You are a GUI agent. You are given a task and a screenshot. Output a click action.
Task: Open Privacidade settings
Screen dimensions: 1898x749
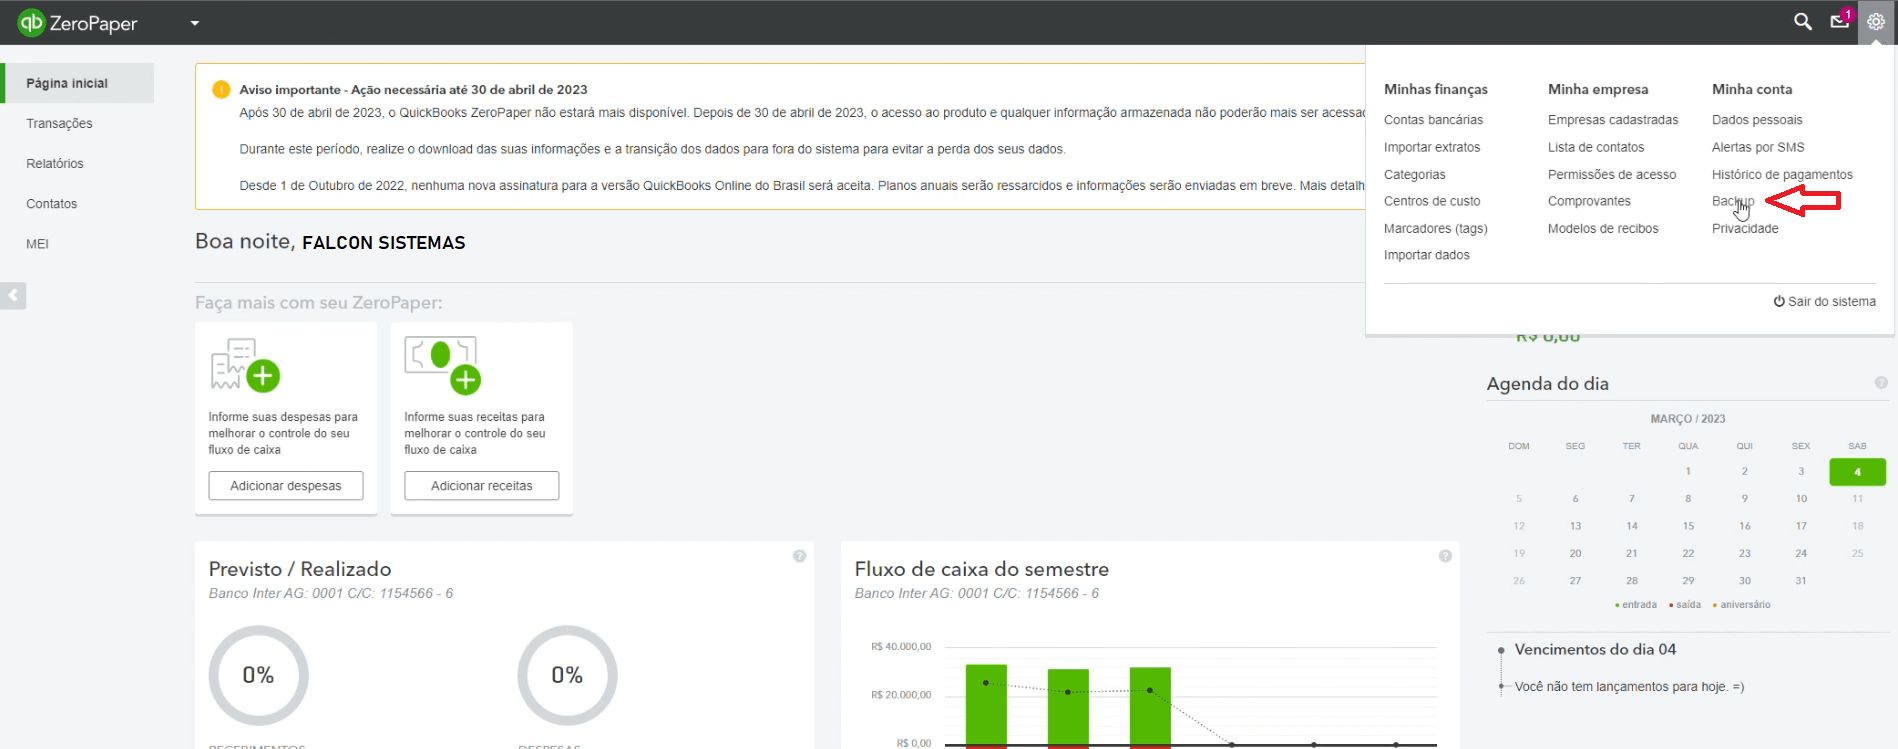pyautogui.click(x=1745, y=228)
